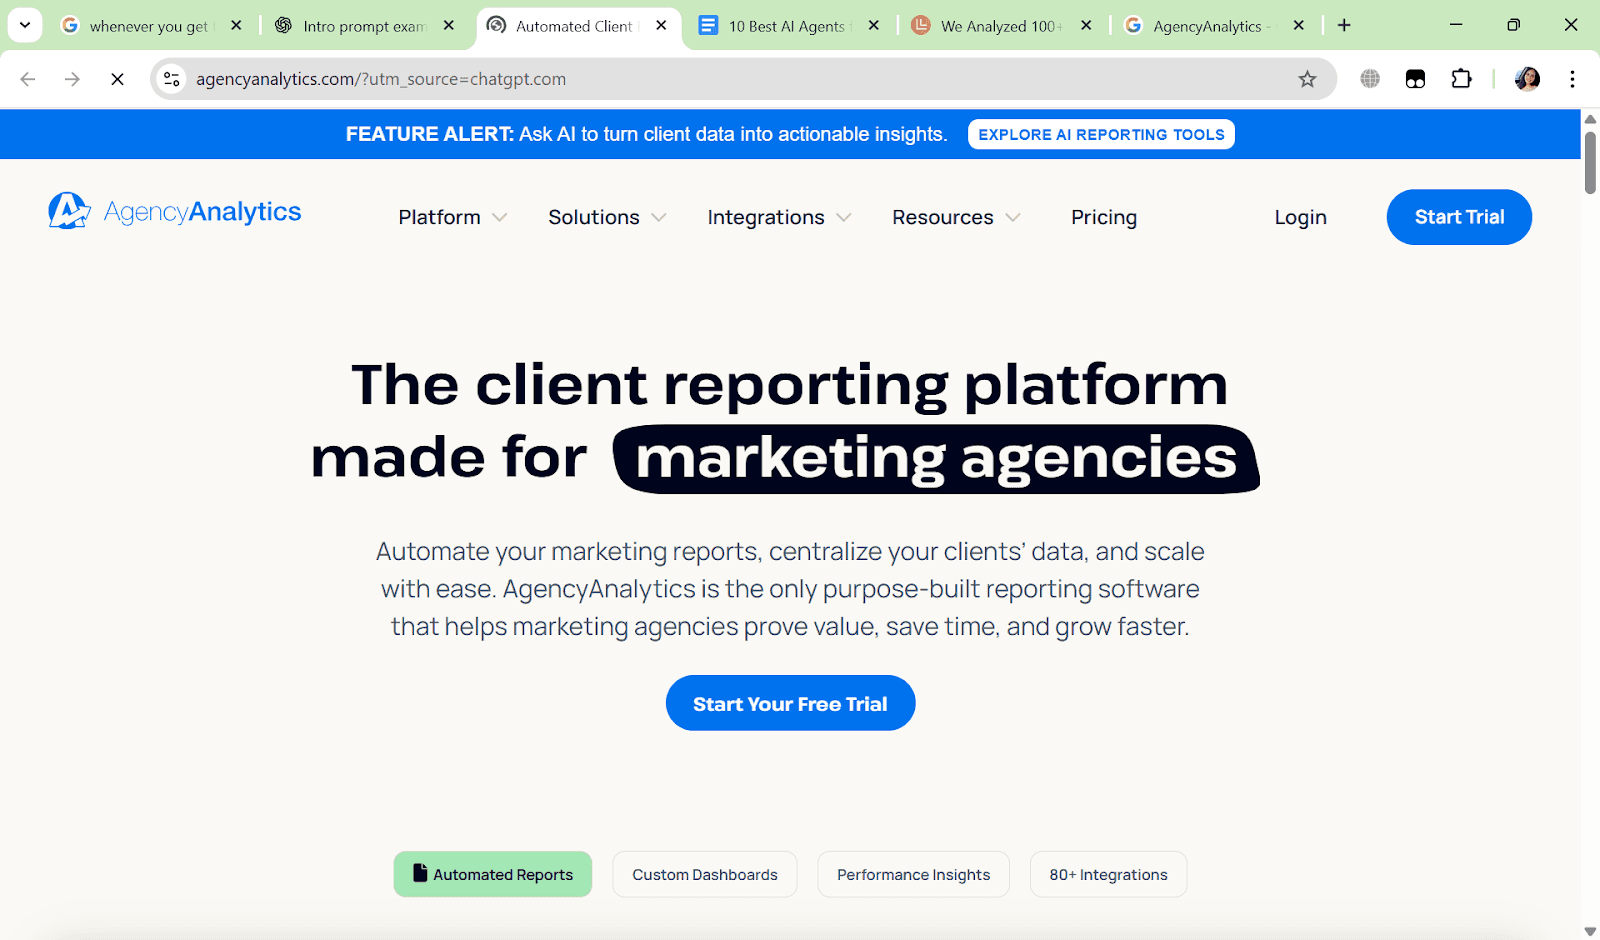The height and width of the screenshot is (940, 1600).
Task: Click the document icon on Automated Reports pill
Action: (420, 873)
